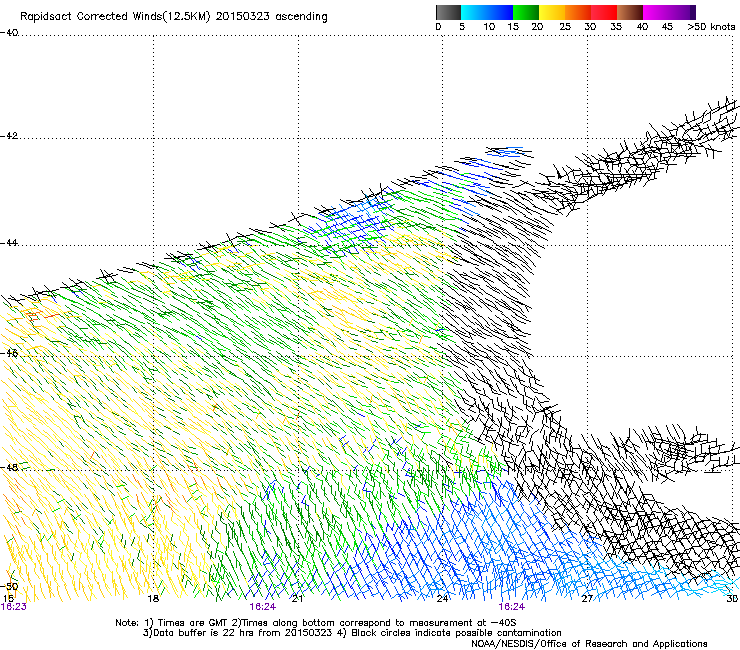Click the '16:24' time label beside longitude 24
Viewport: 740px width, 650px height.
(x=512, y=607)
